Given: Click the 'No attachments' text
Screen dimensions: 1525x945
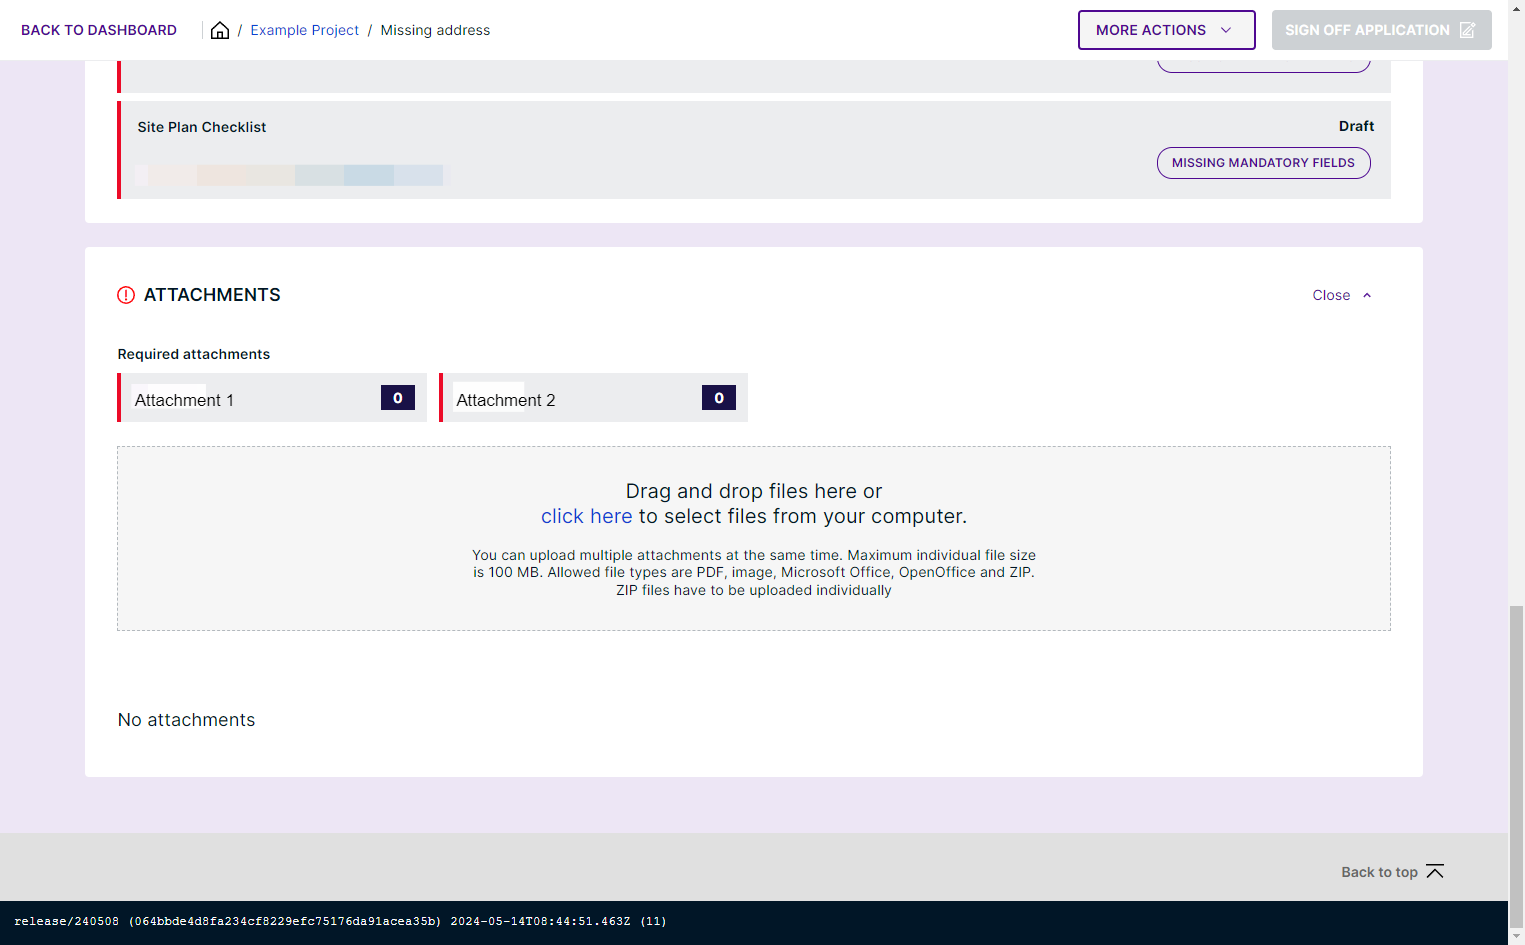Looking at the screenshot, I should (186, 720).
